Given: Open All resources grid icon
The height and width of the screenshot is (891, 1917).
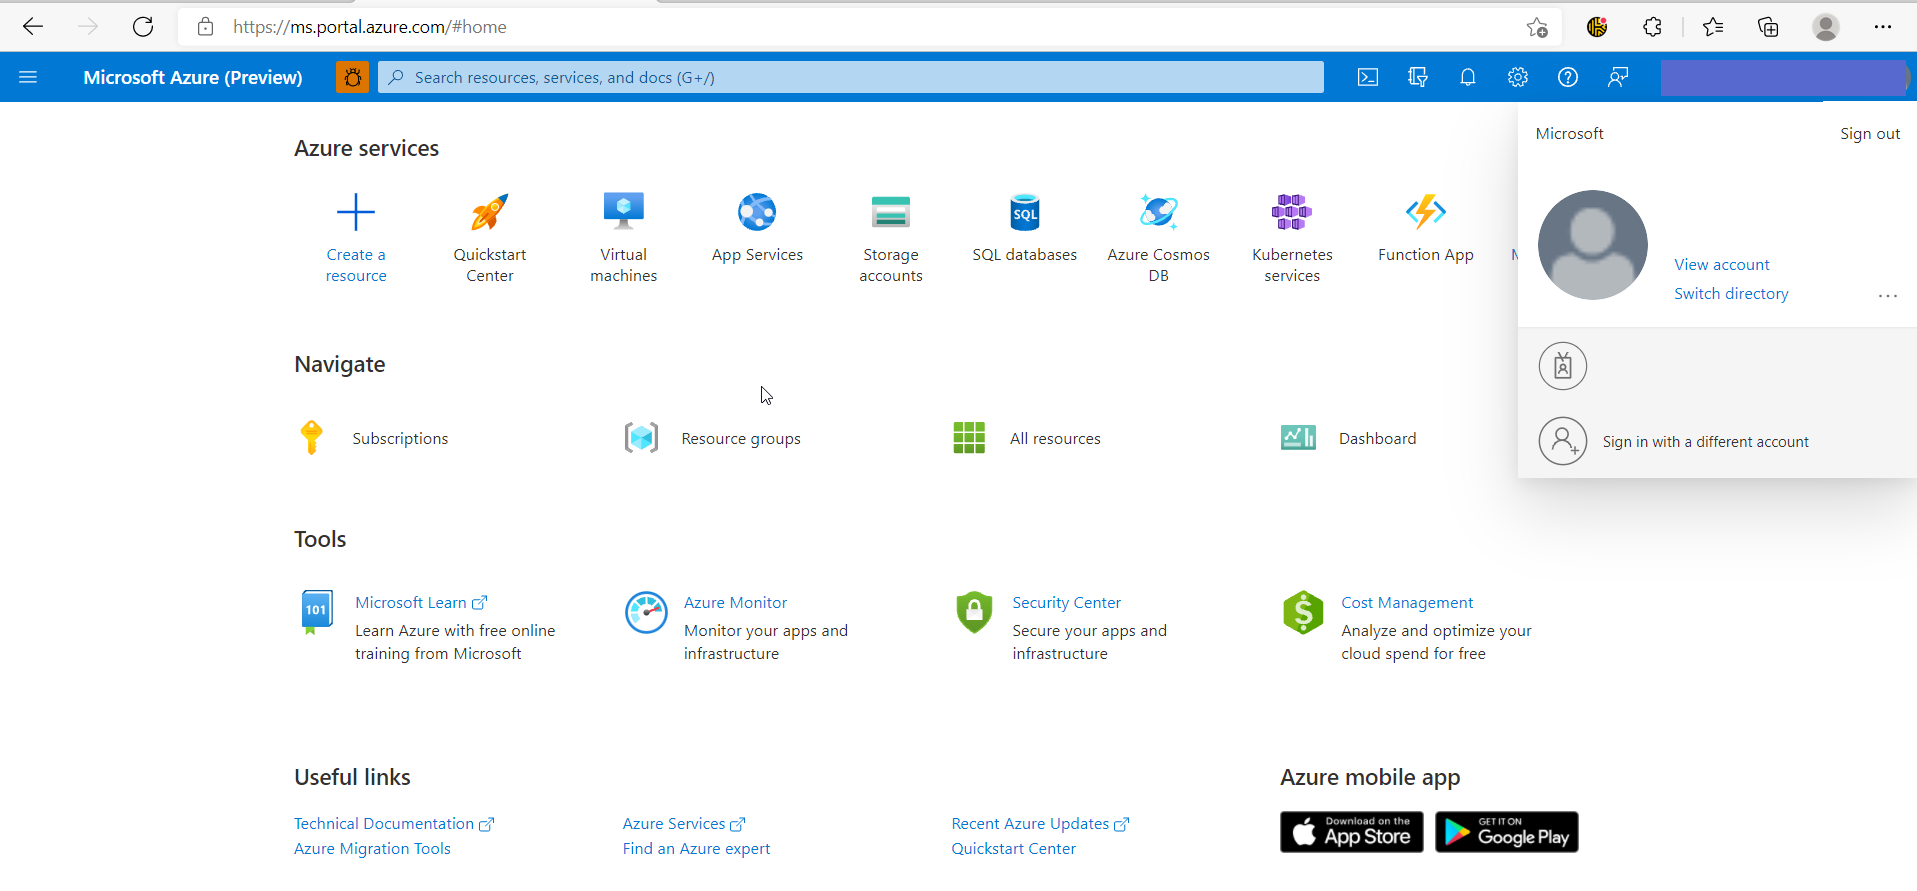Looking at the screenshot, I should point(969,438).
